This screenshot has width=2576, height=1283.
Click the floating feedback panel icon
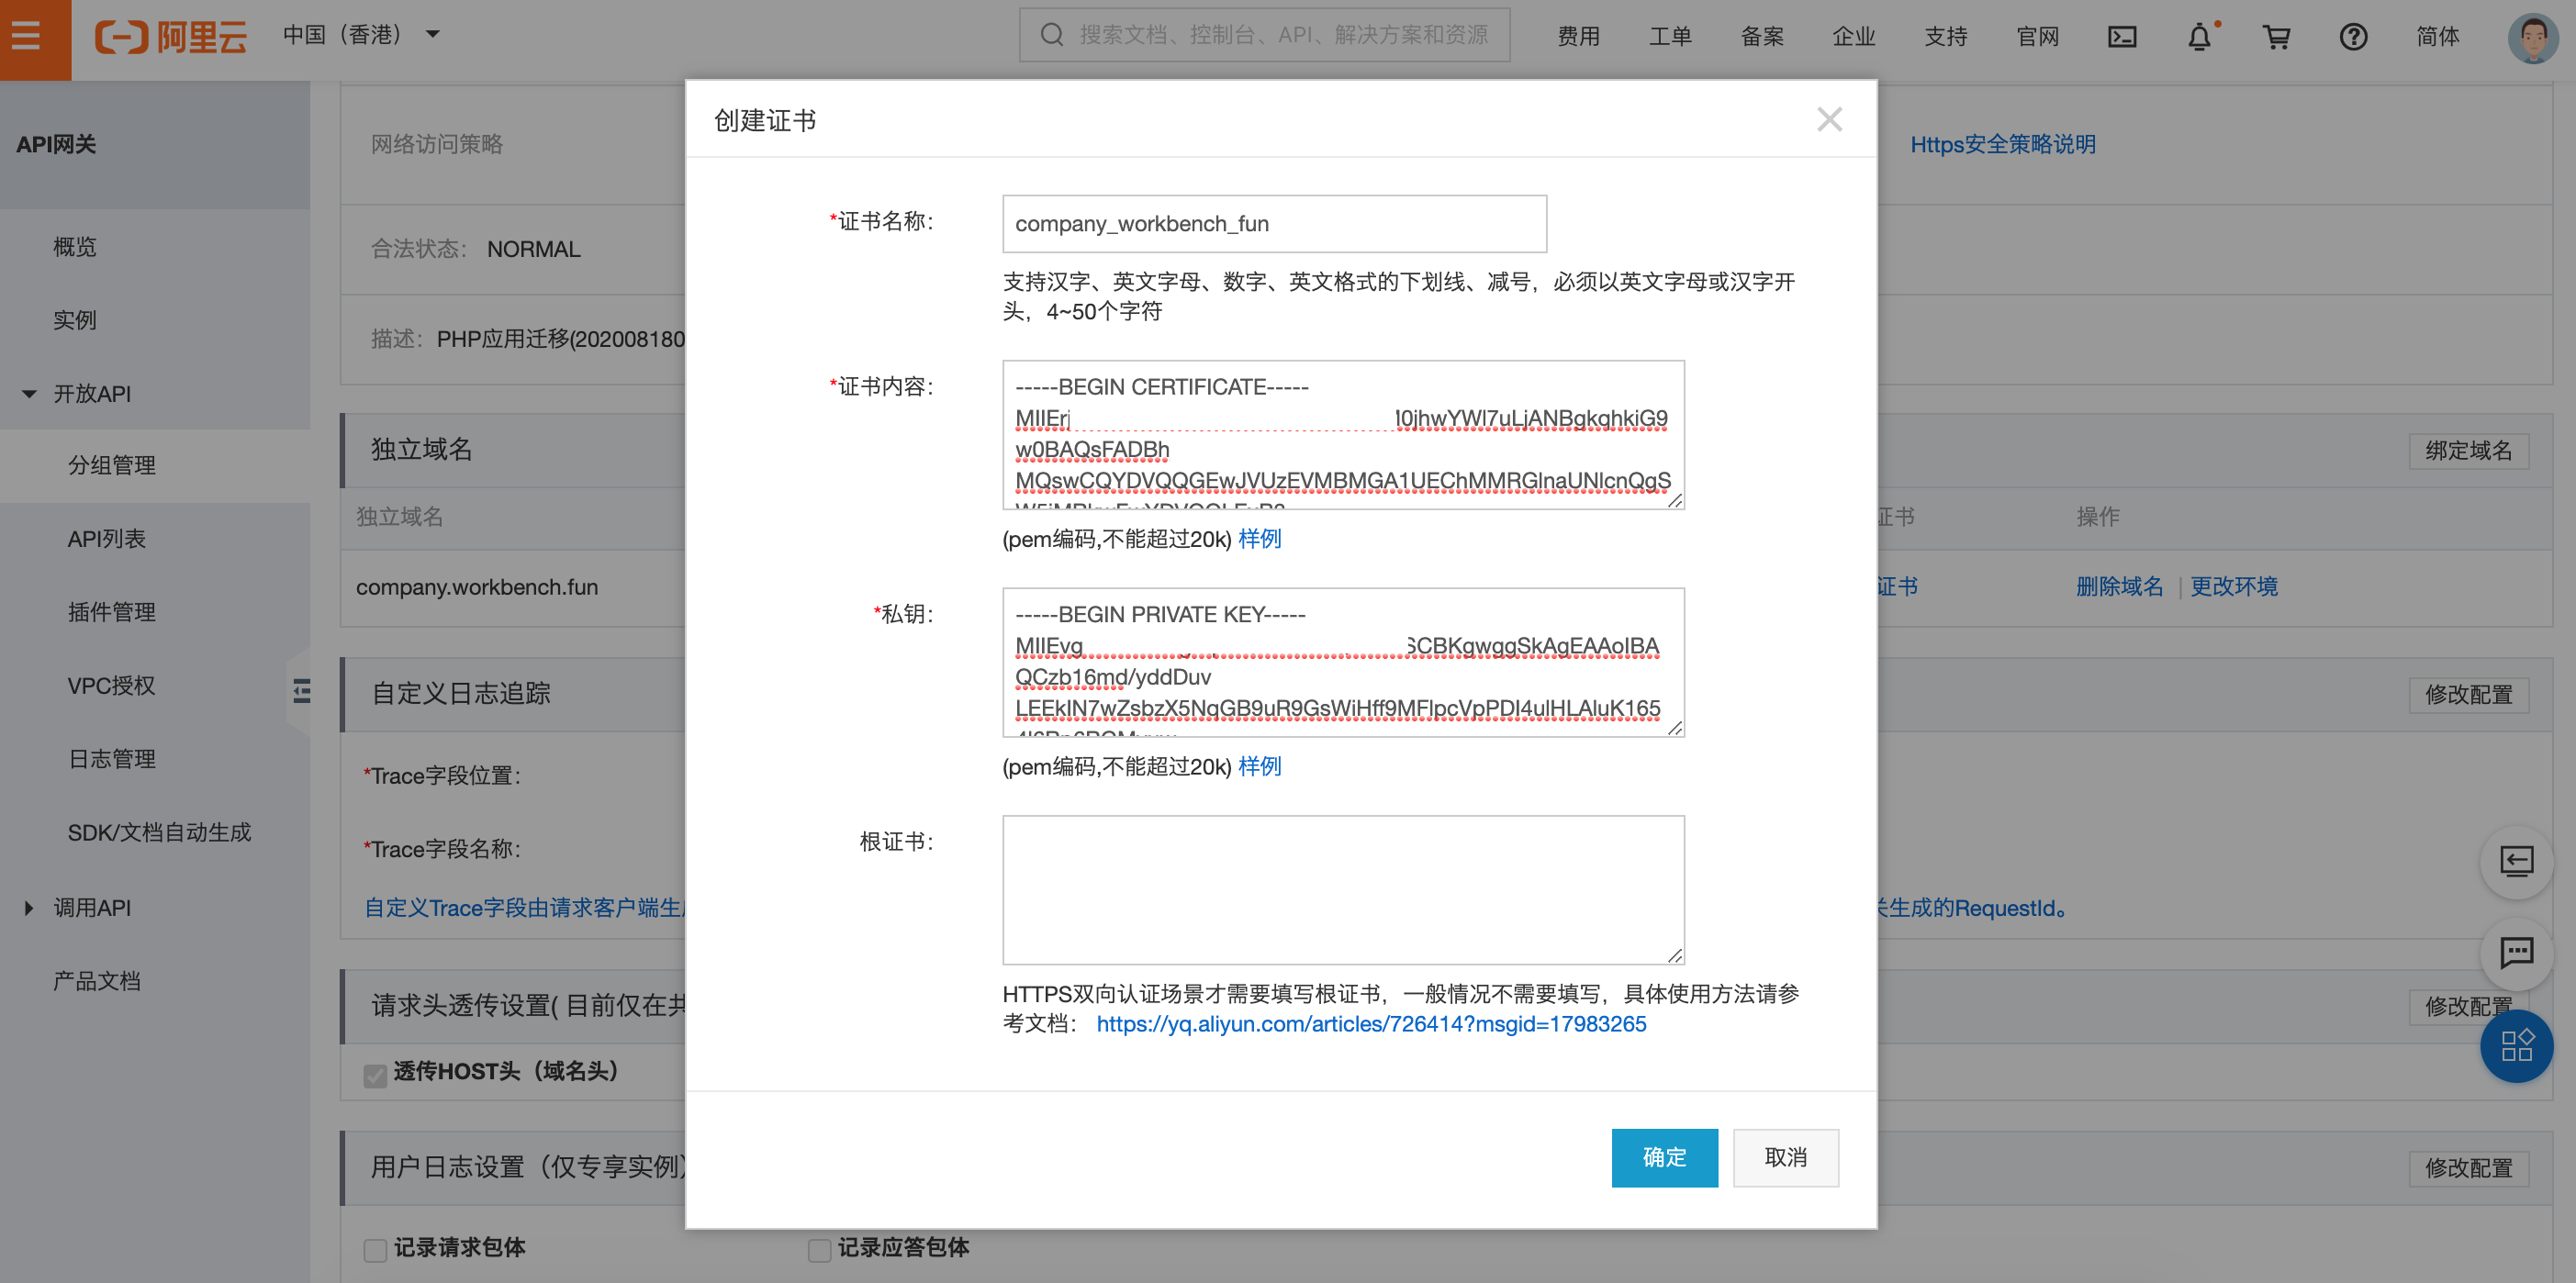[2516, 861]
